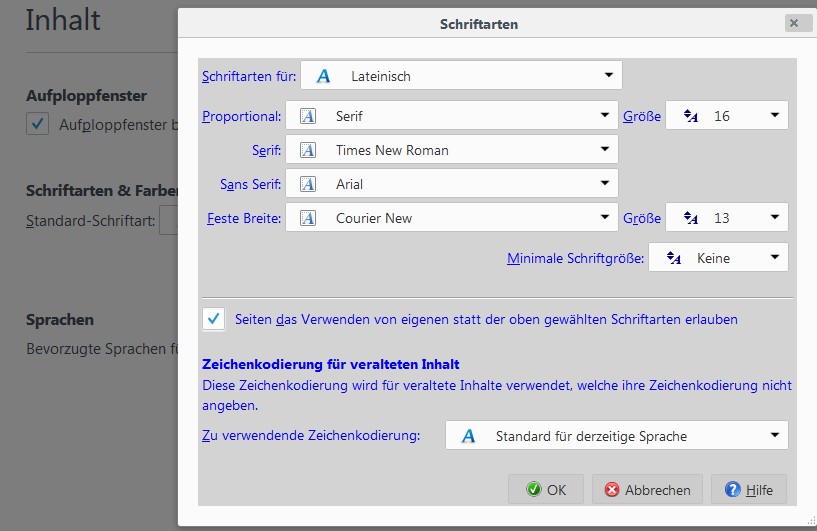Close the Schriftarten dialog window
817x531 pixels.
(793, 23)
